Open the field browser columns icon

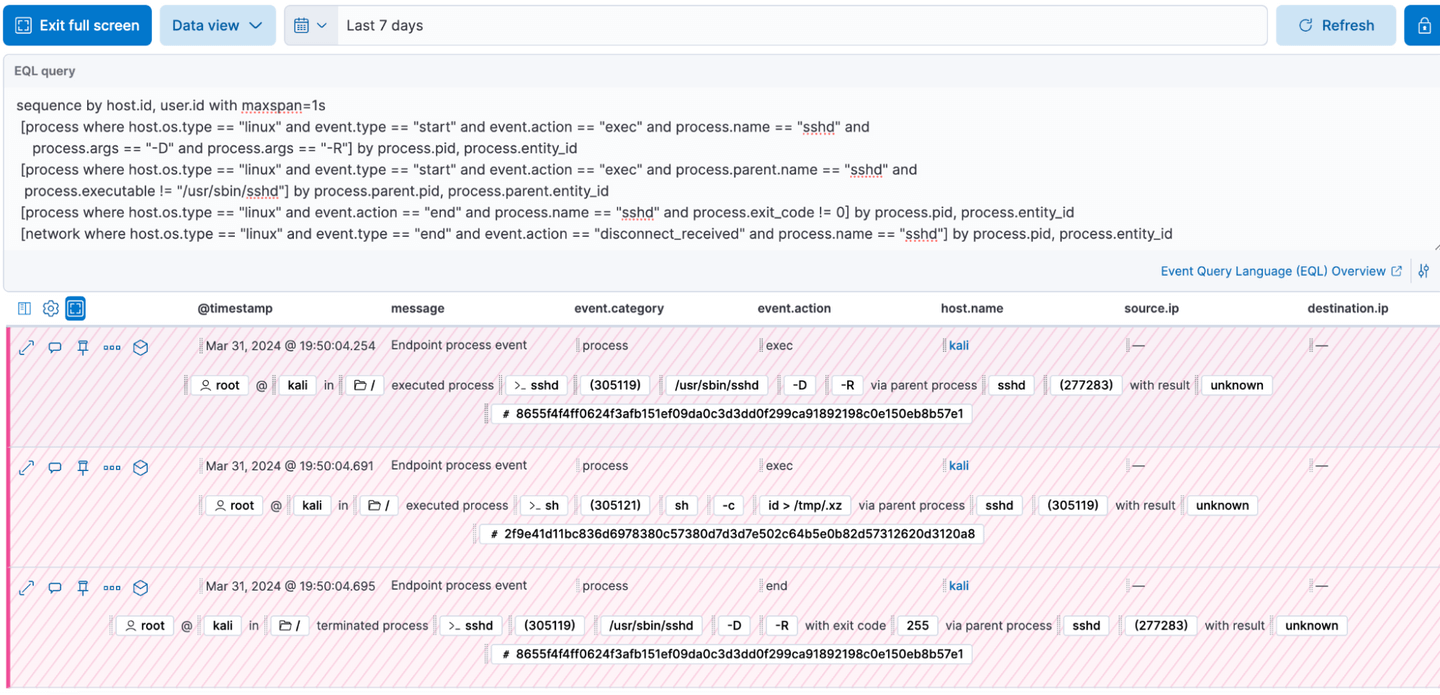coord(25,309)
